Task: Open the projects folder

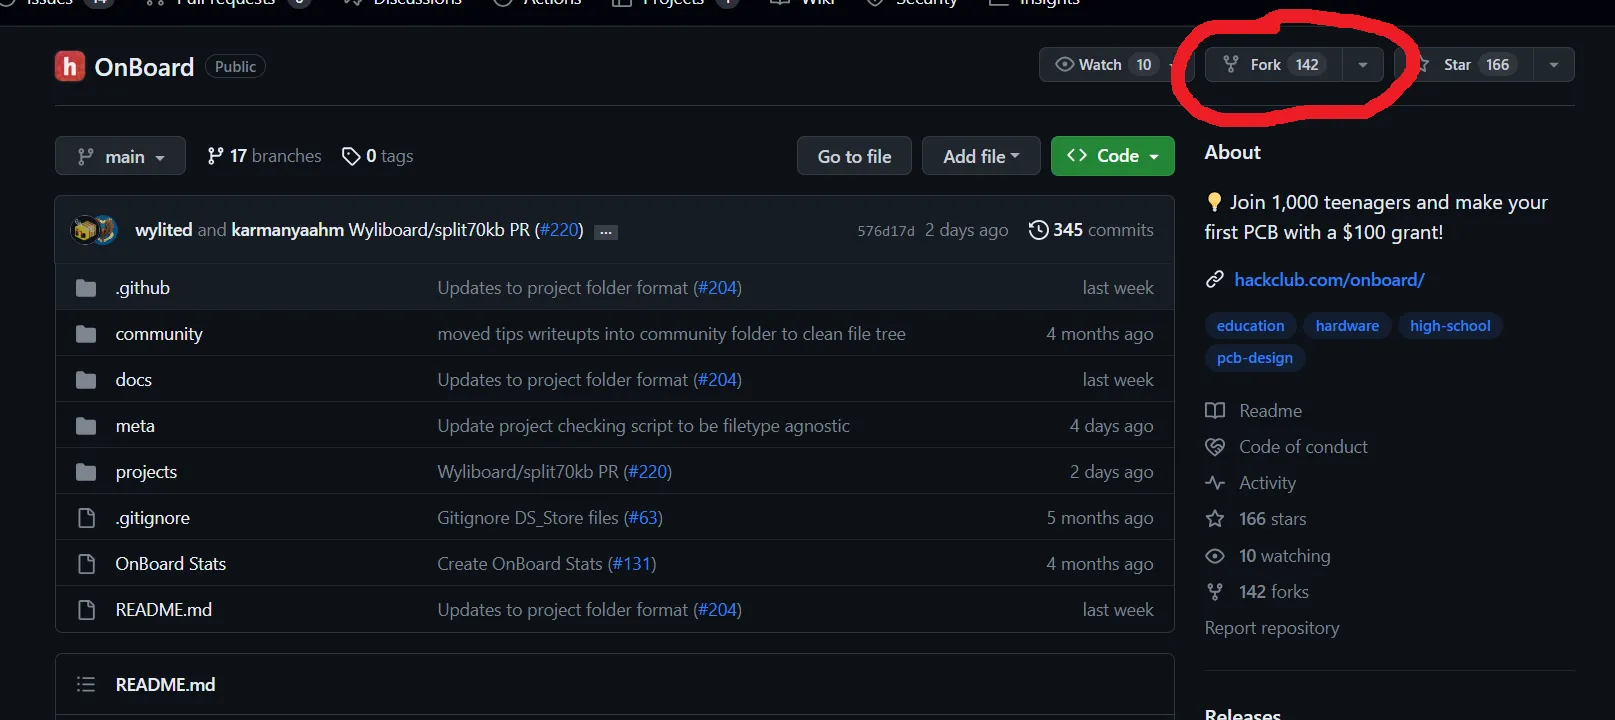Action: pyautogui.click(x=146, y=472)
